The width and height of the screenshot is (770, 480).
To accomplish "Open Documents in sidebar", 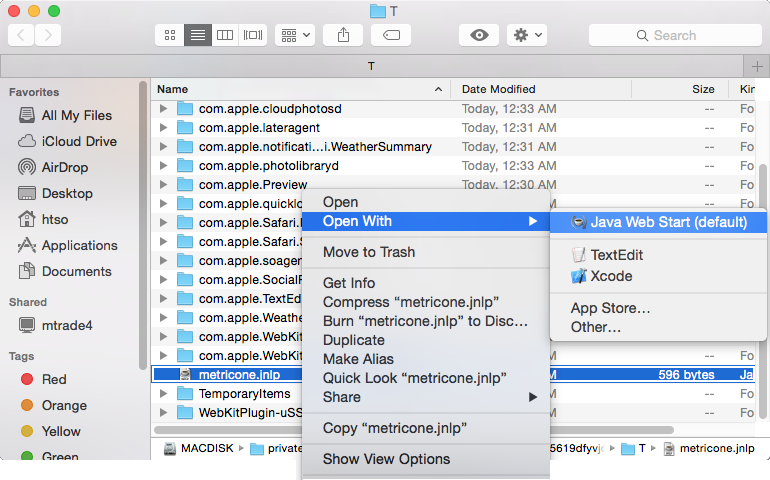I will 65,272.
